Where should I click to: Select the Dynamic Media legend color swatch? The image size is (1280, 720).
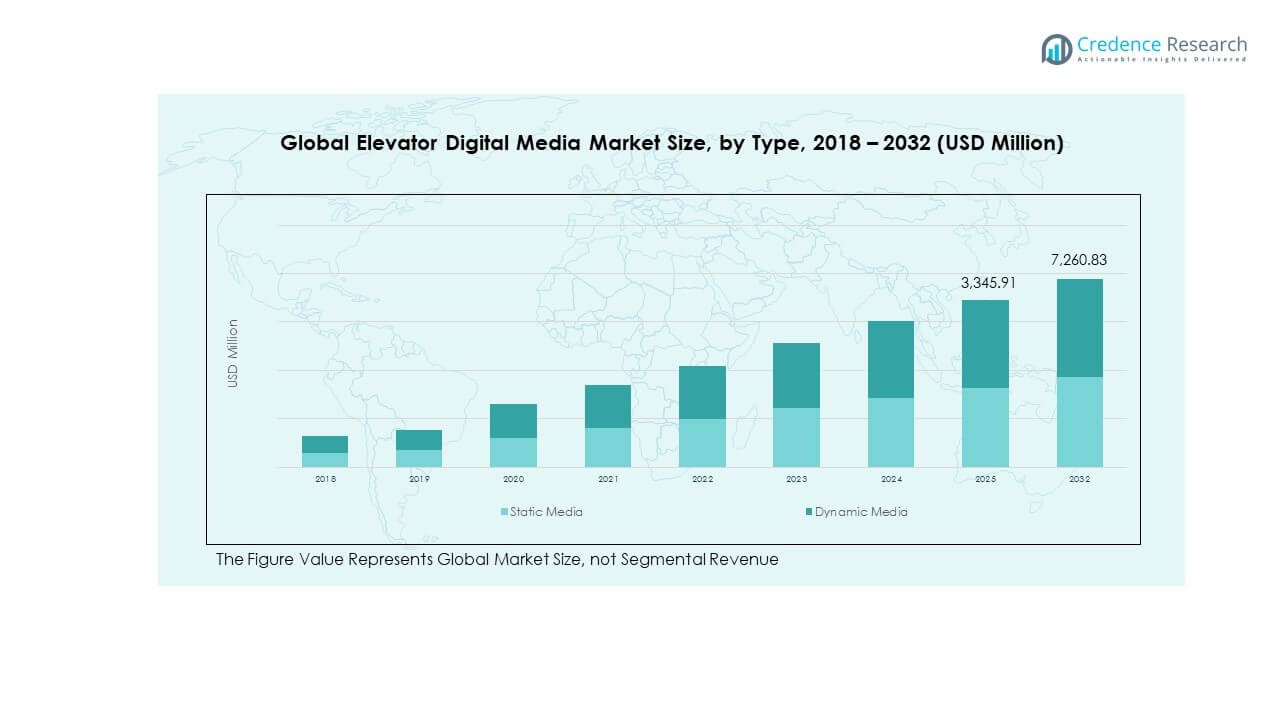[x=808, y=512]
